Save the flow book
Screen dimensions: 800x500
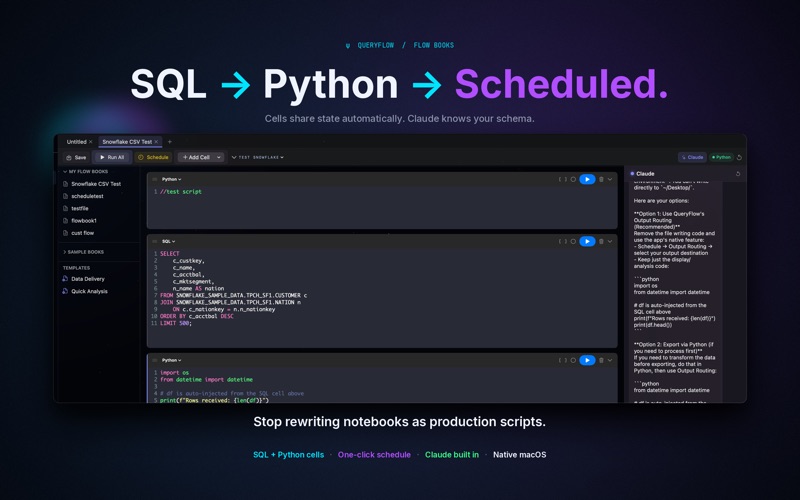point(76,157)
